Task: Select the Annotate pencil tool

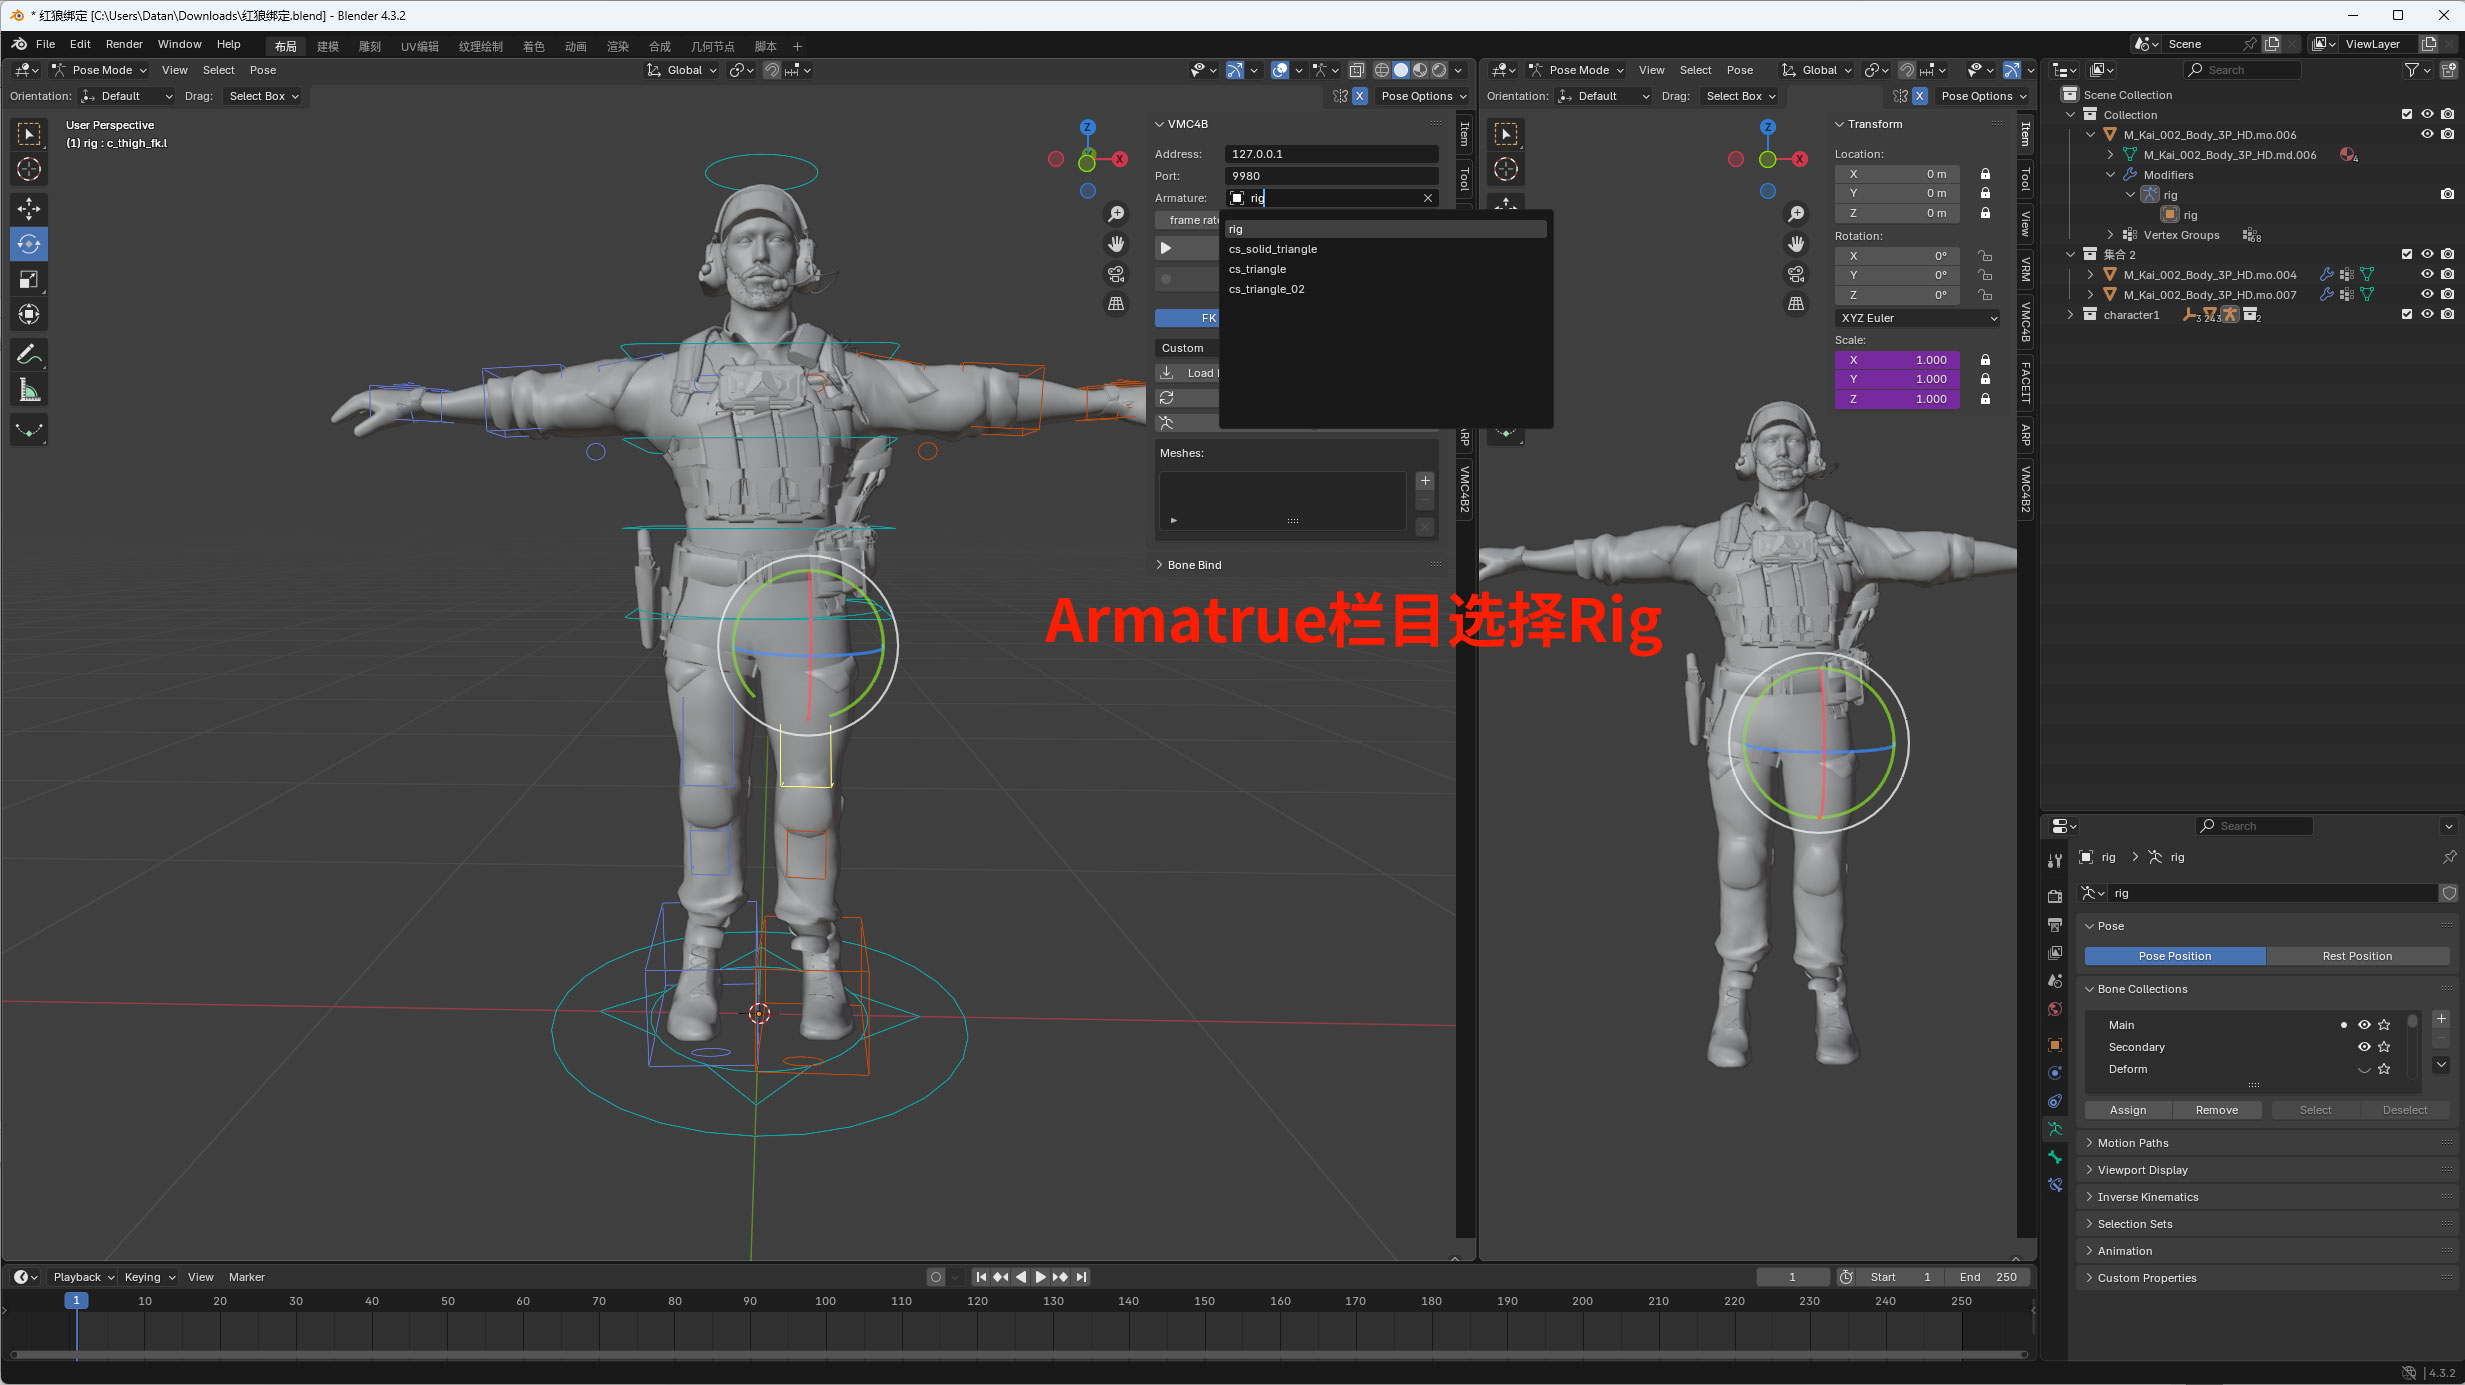Action: point(29,355)
